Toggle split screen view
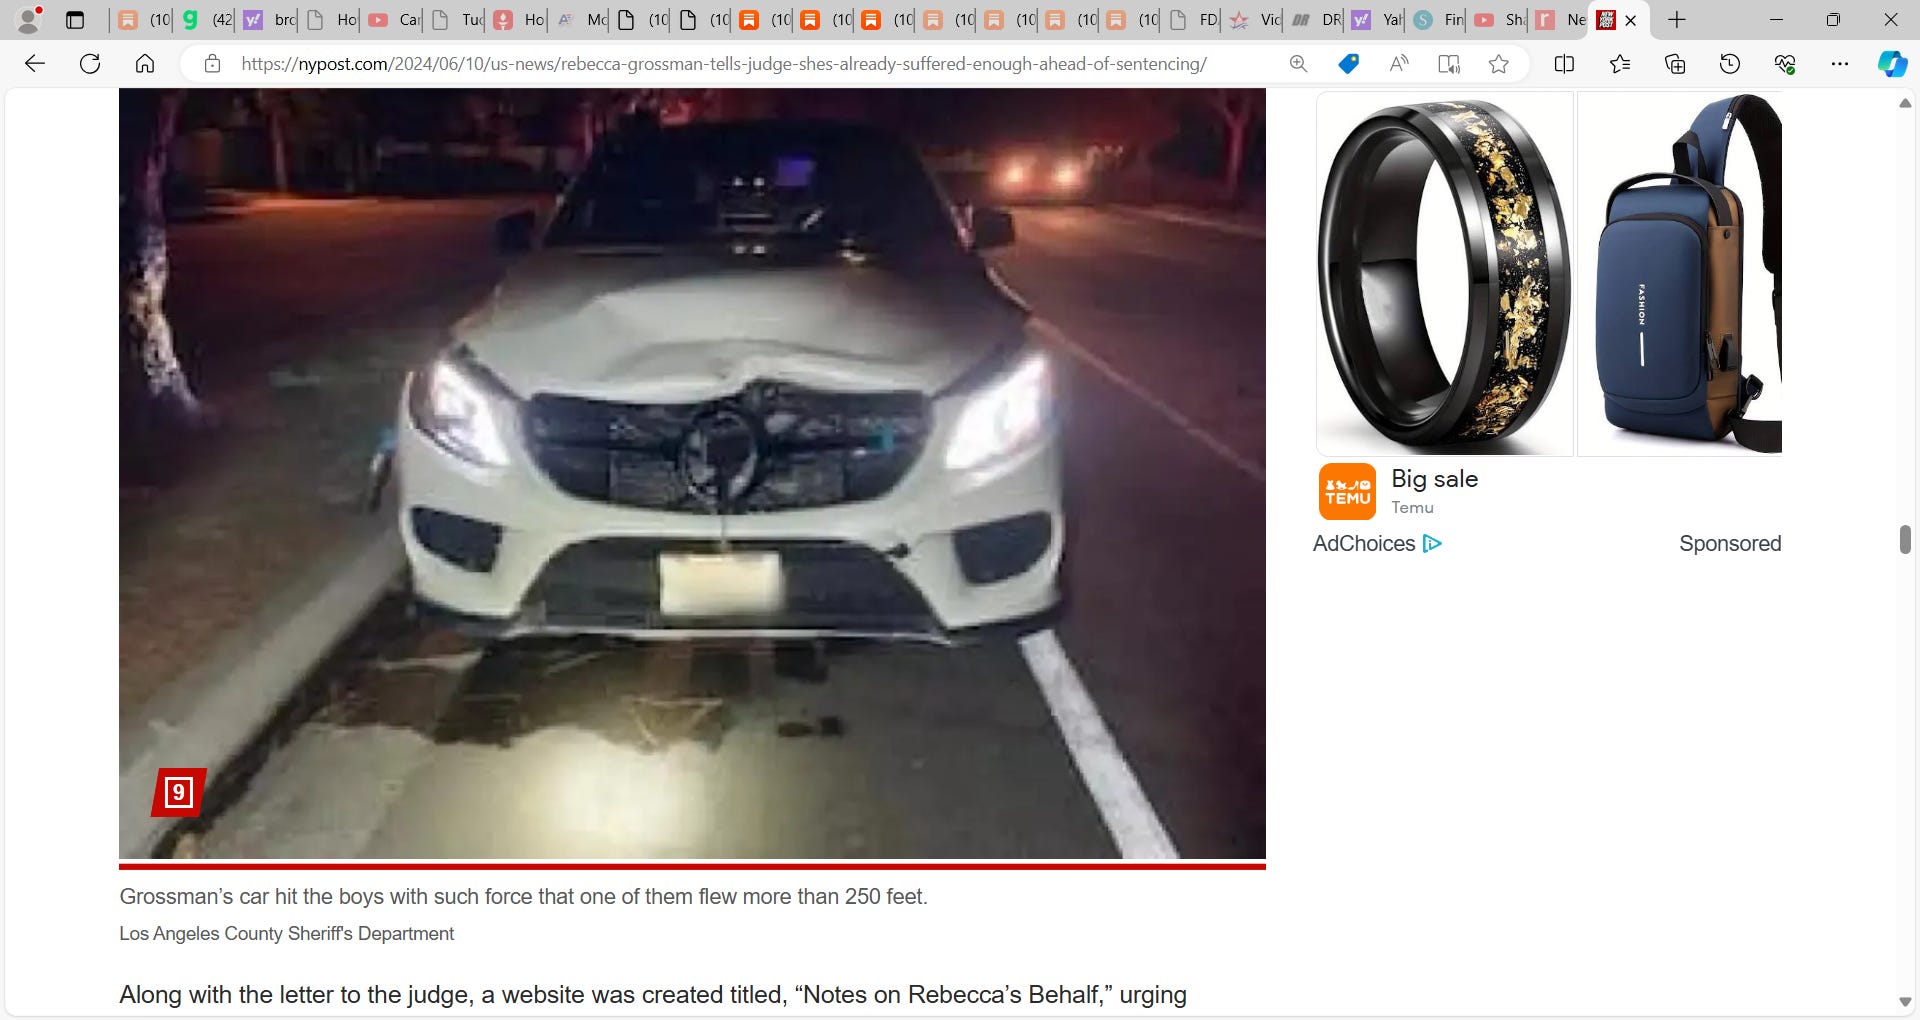Image resolution: width=1920 pixels, height=1020 pixels. click(1565, 64)
